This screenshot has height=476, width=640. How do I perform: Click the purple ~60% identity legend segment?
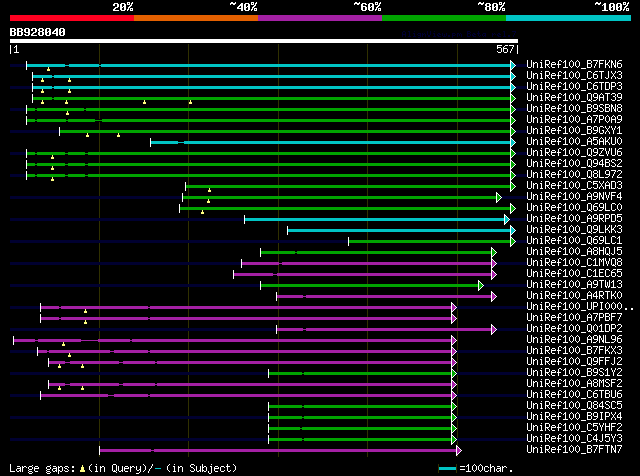pyautogui.click(x=320, y=18)
